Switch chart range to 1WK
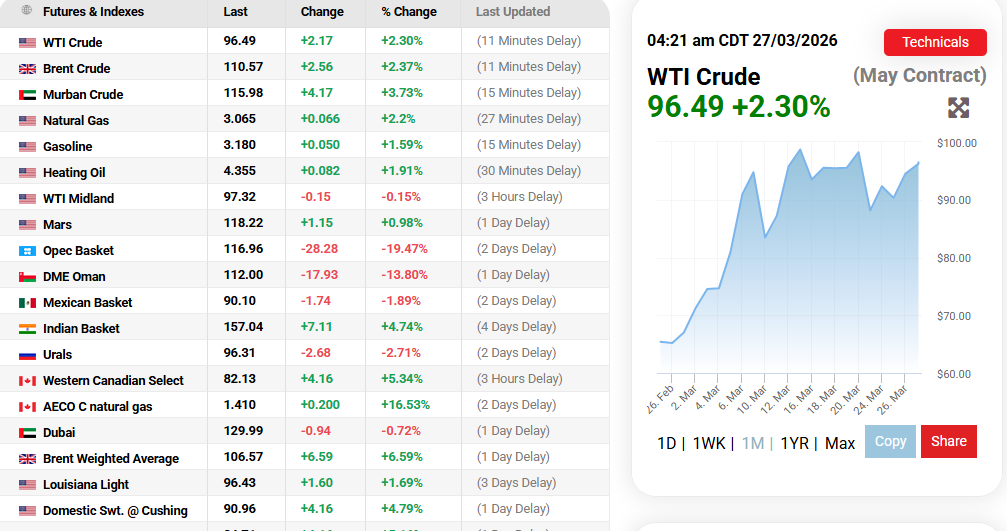 (x=709, y=443)
